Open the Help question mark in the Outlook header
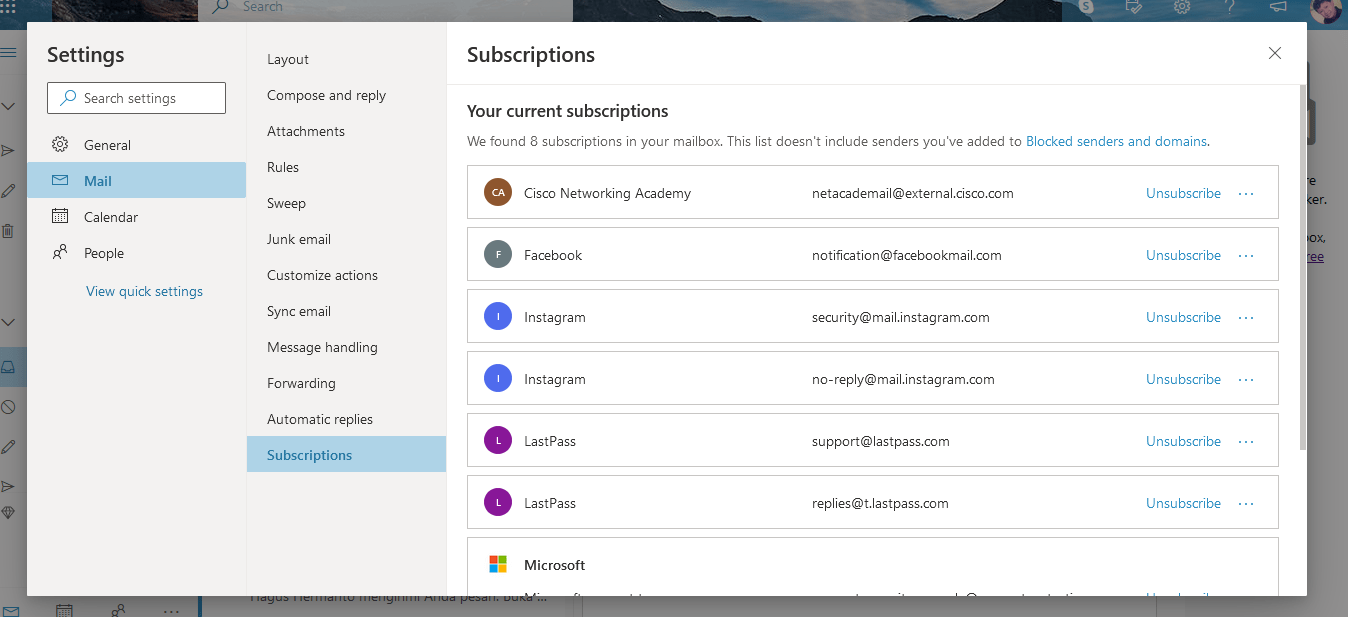The height and width of the screenshot is (617, 1348). 1230,6
